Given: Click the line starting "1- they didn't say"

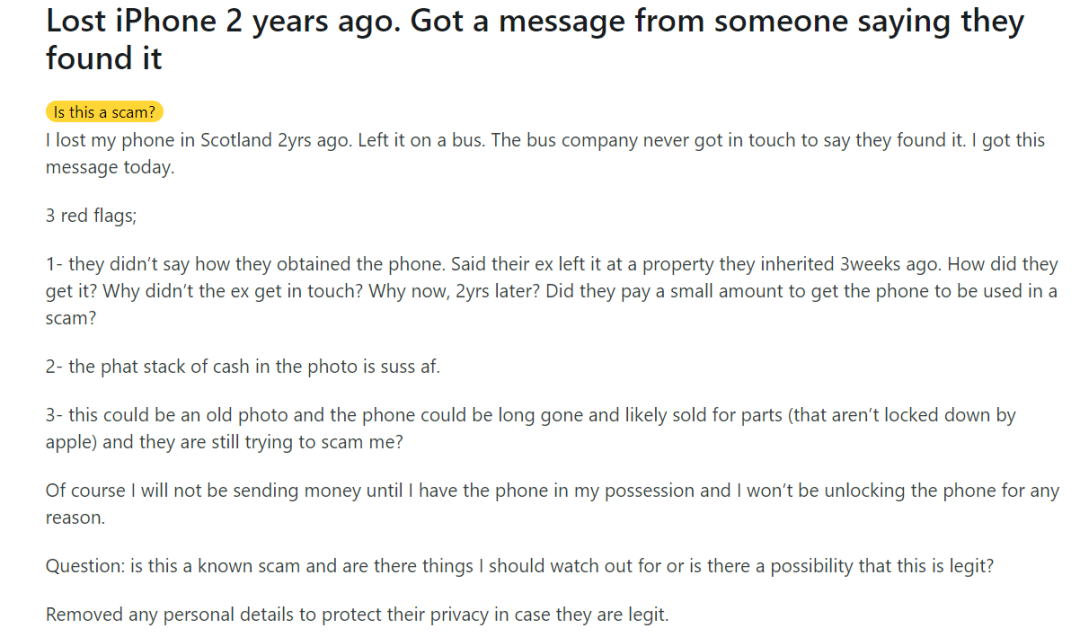Looking at the screenshot, I should (x=552, y=264).
